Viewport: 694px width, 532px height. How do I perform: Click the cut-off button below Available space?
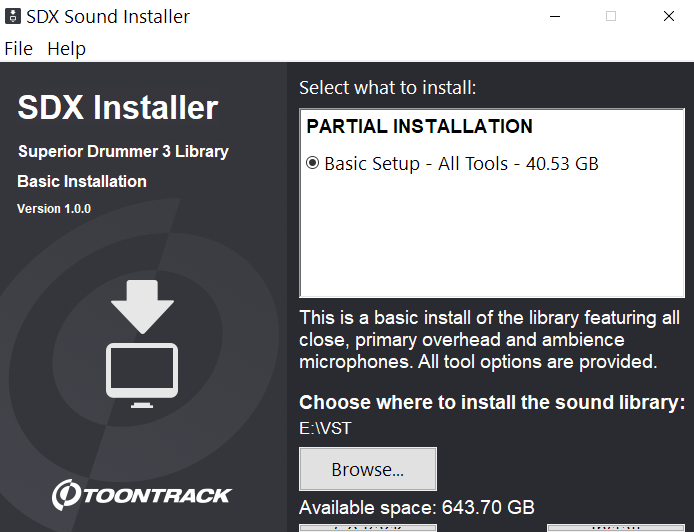click(x=367, y=527)
